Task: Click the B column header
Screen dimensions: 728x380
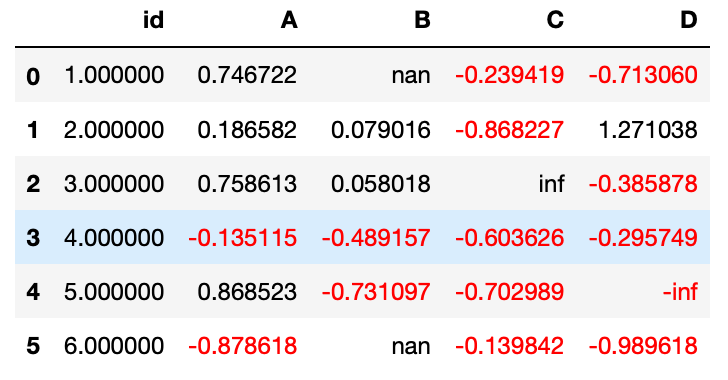Action: (422, 20)
